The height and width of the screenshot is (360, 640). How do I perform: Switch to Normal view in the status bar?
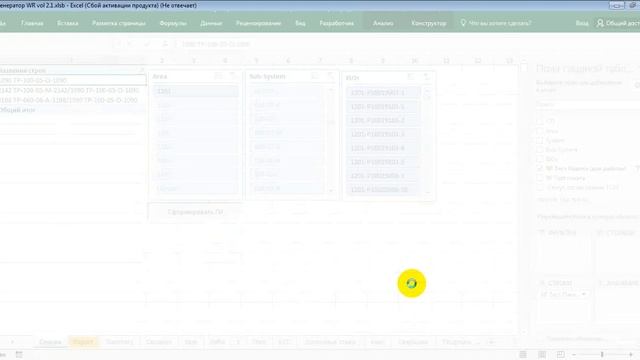pos(523,354)
